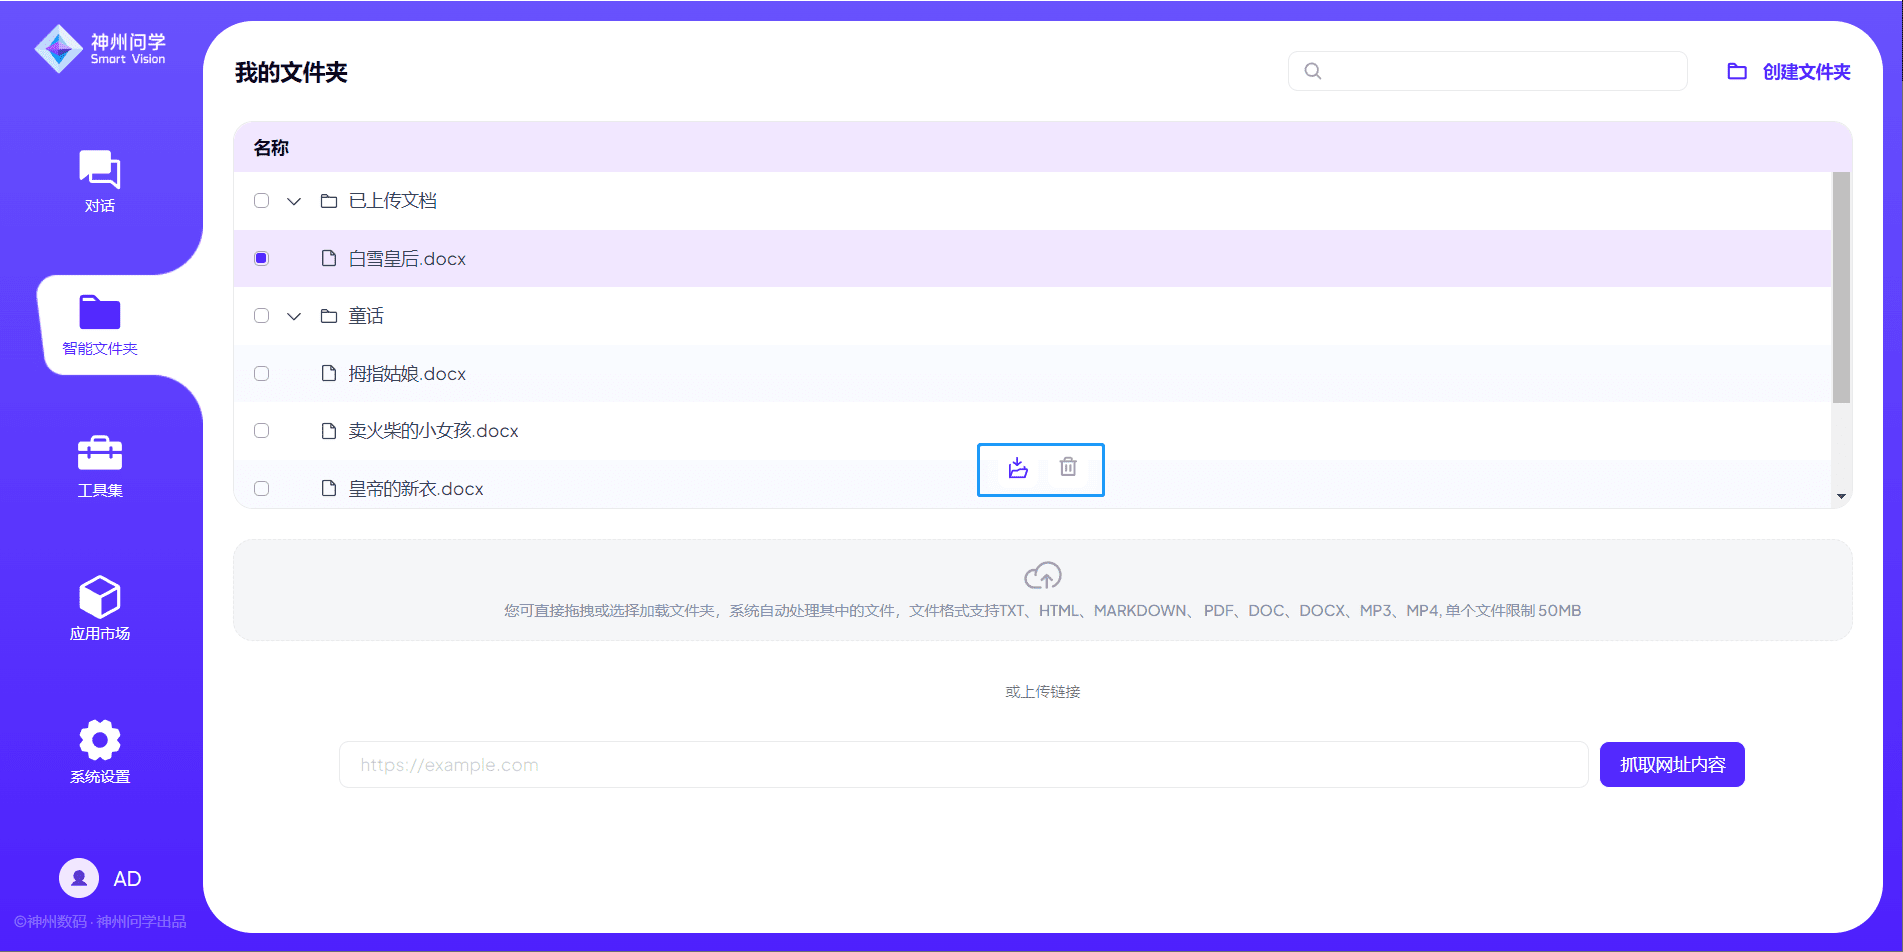Click the trash delete icon
Viewport: 1903px width, 952px height.
tap(1068, 468)
